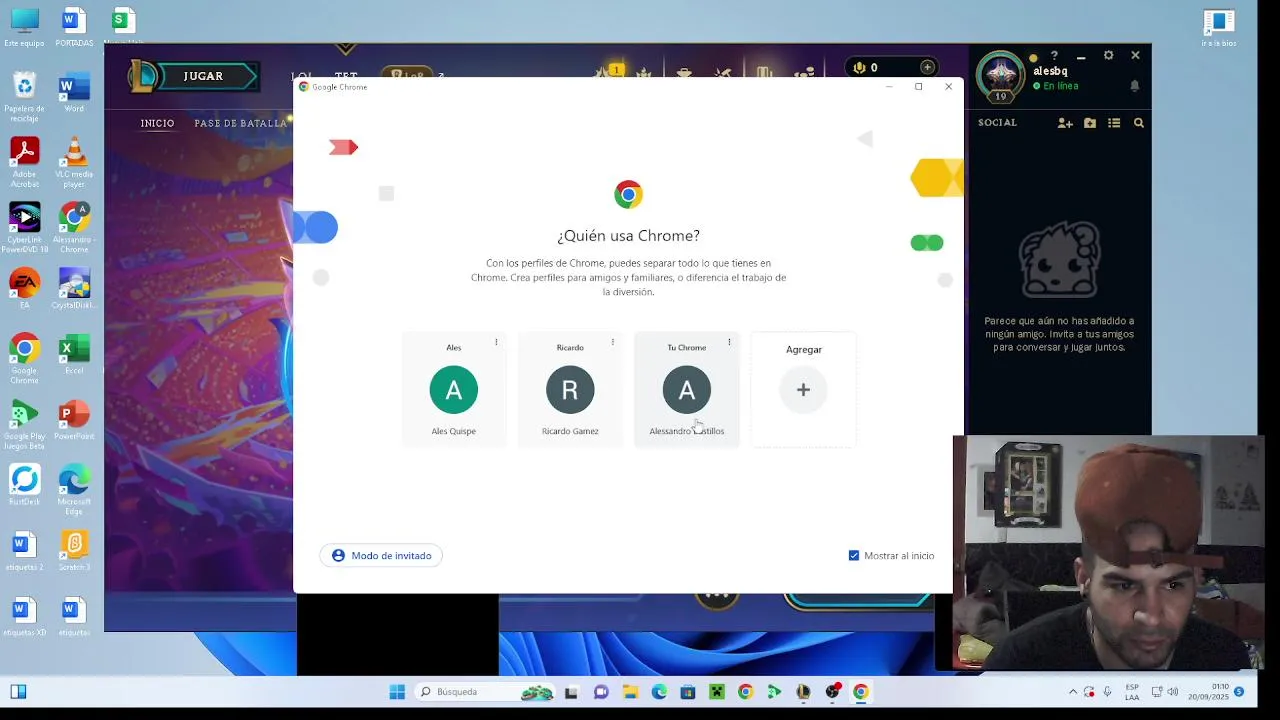
Task: Select the Tu Chrome Alessandro profile
Action: tap(687, 390)
